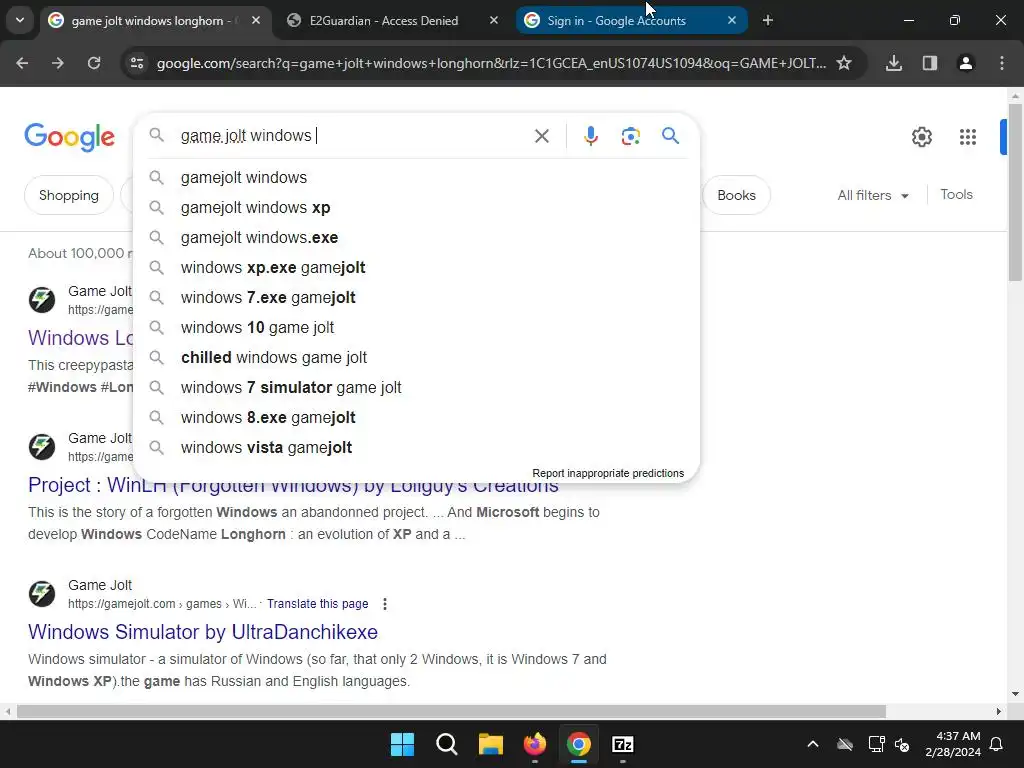Reload the current page
1024x768 pixels.
coord(94,63)
